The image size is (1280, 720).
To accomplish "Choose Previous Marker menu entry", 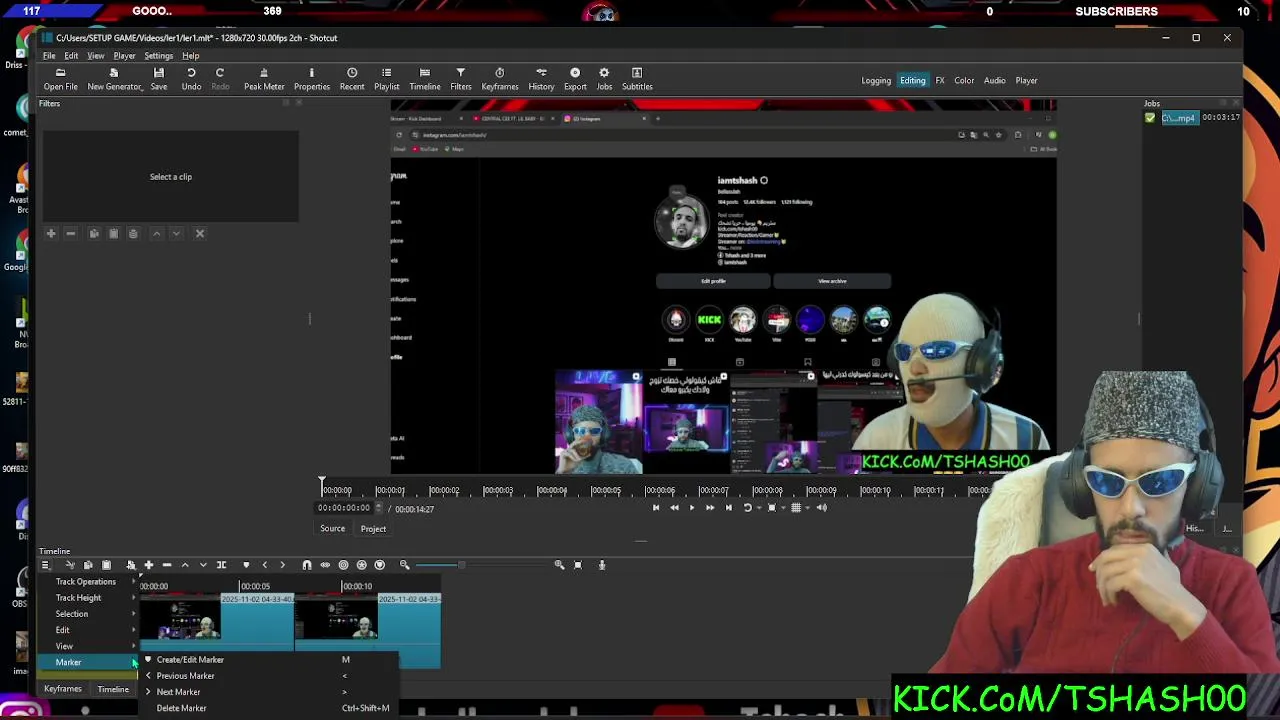I will (268, 676).
